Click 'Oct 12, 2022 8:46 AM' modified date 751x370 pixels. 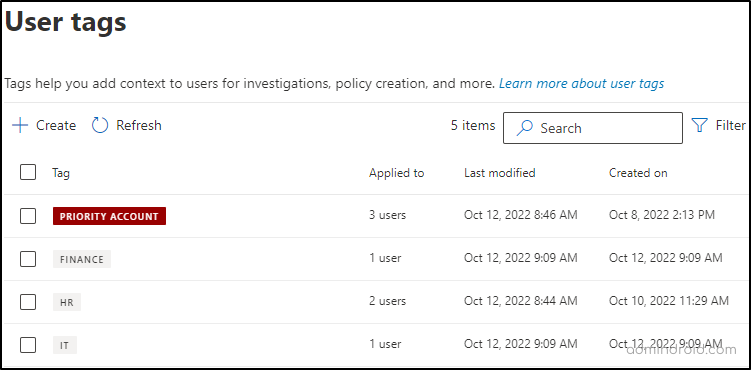[521, 215]
